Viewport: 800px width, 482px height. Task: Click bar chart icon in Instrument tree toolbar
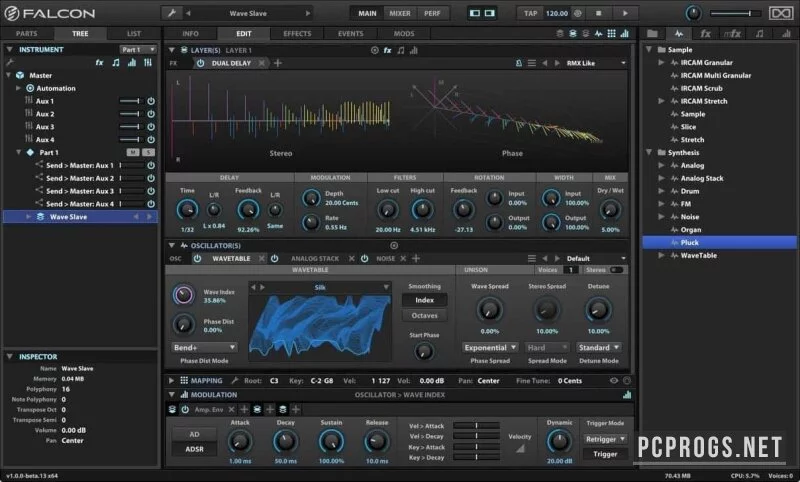(x=132, y=62)
